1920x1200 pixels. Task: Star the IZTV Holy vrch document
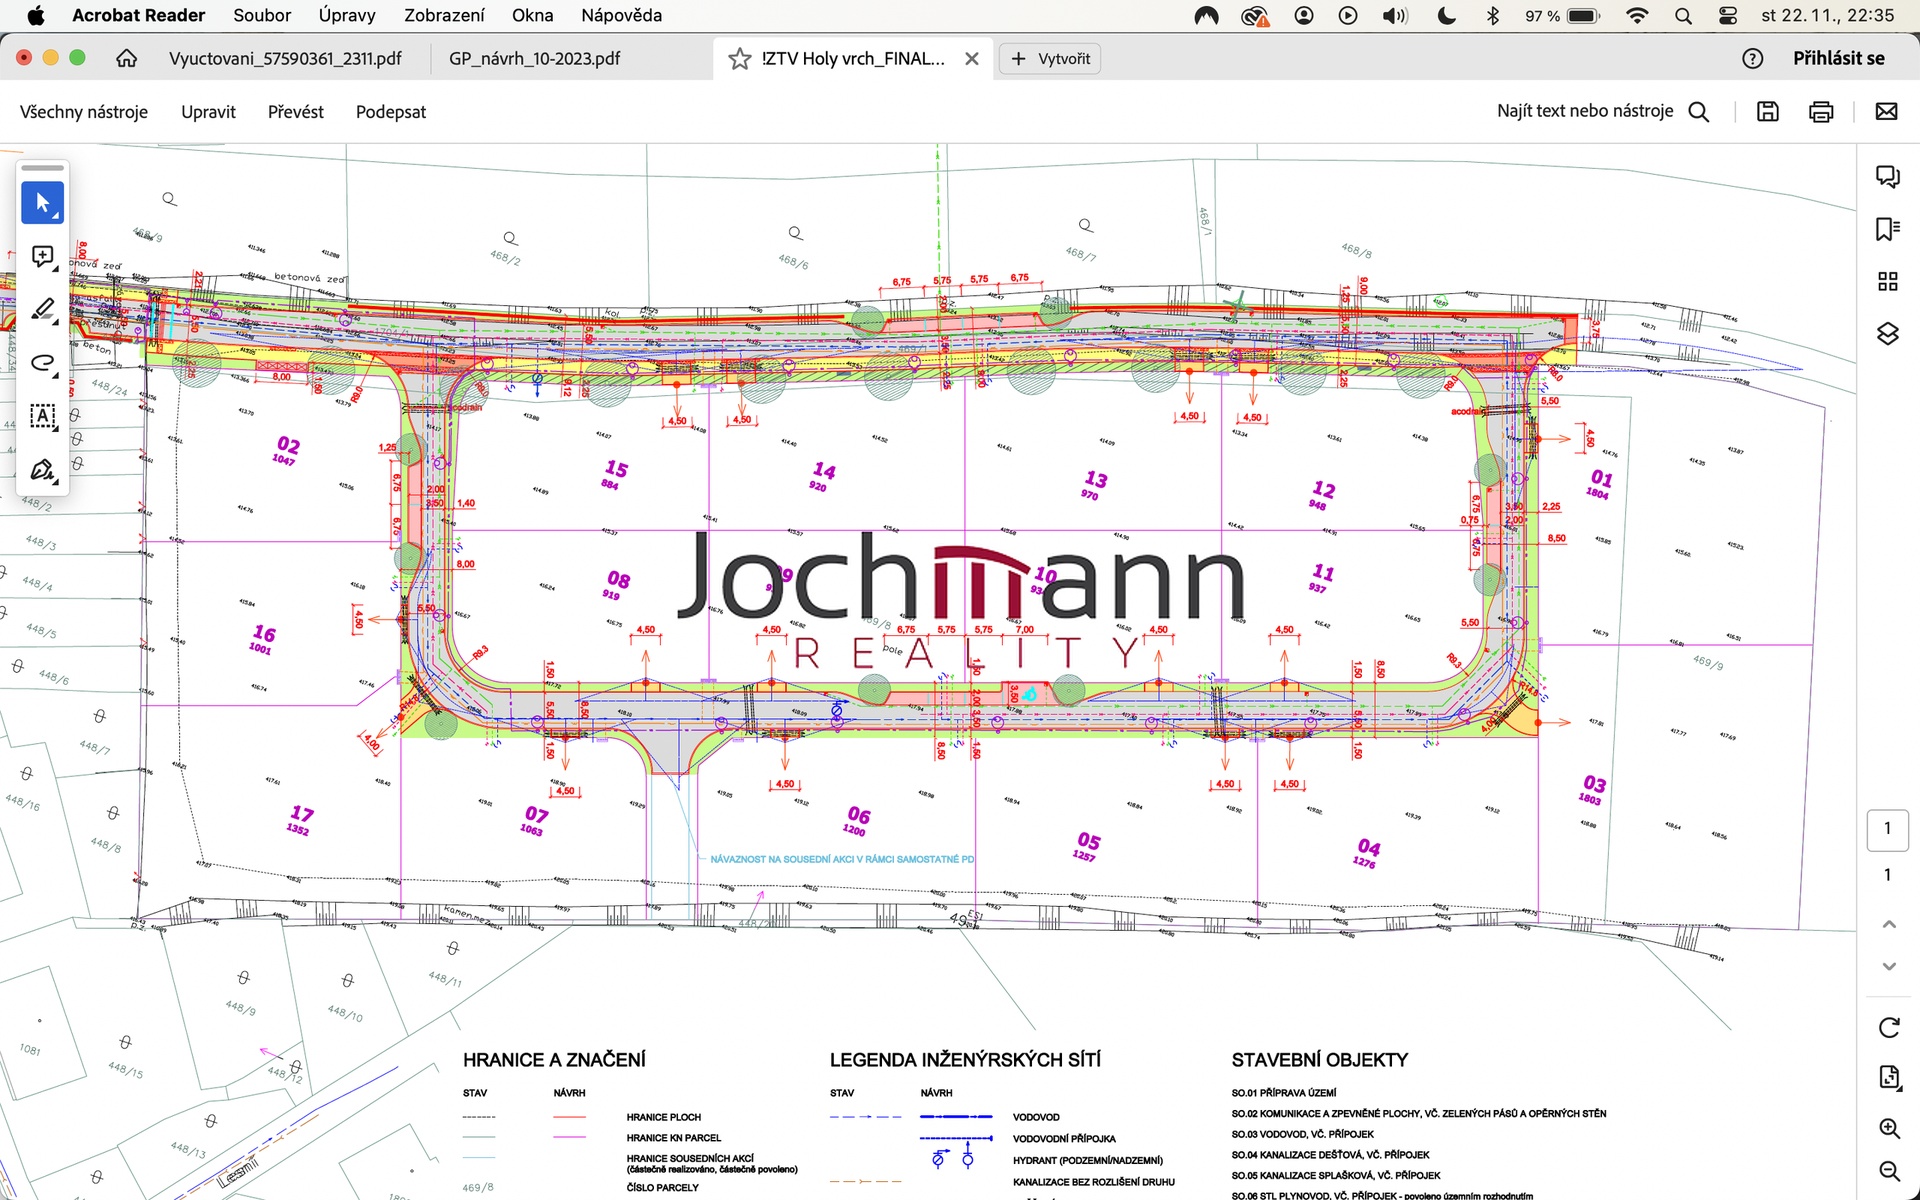739,59
